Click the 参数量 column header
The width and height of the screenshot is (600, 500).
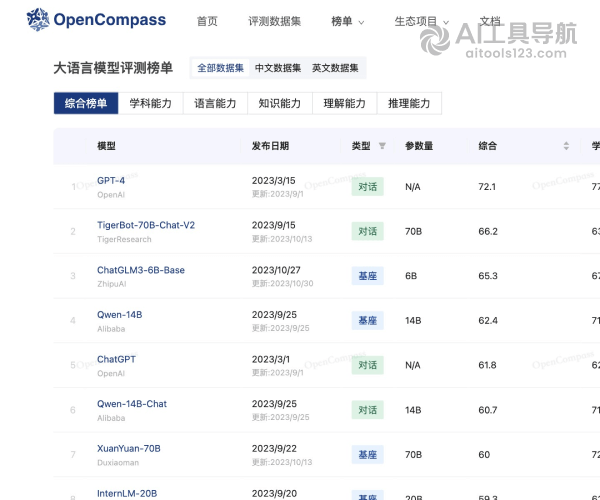pyautogui.click(x=419, y=146)
